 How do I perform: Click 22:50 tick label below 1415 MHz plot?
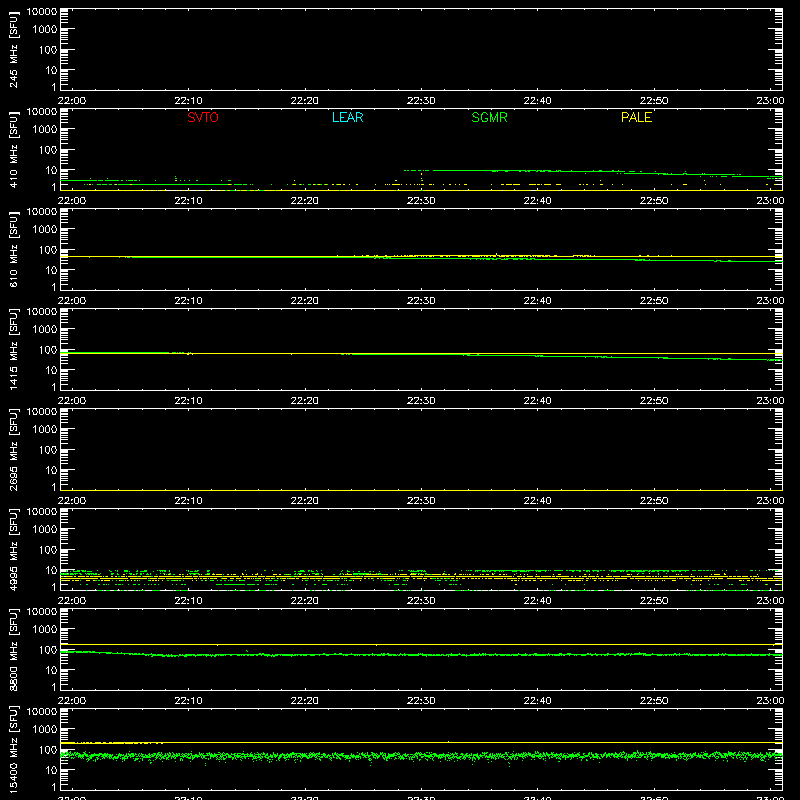point(654,401)
